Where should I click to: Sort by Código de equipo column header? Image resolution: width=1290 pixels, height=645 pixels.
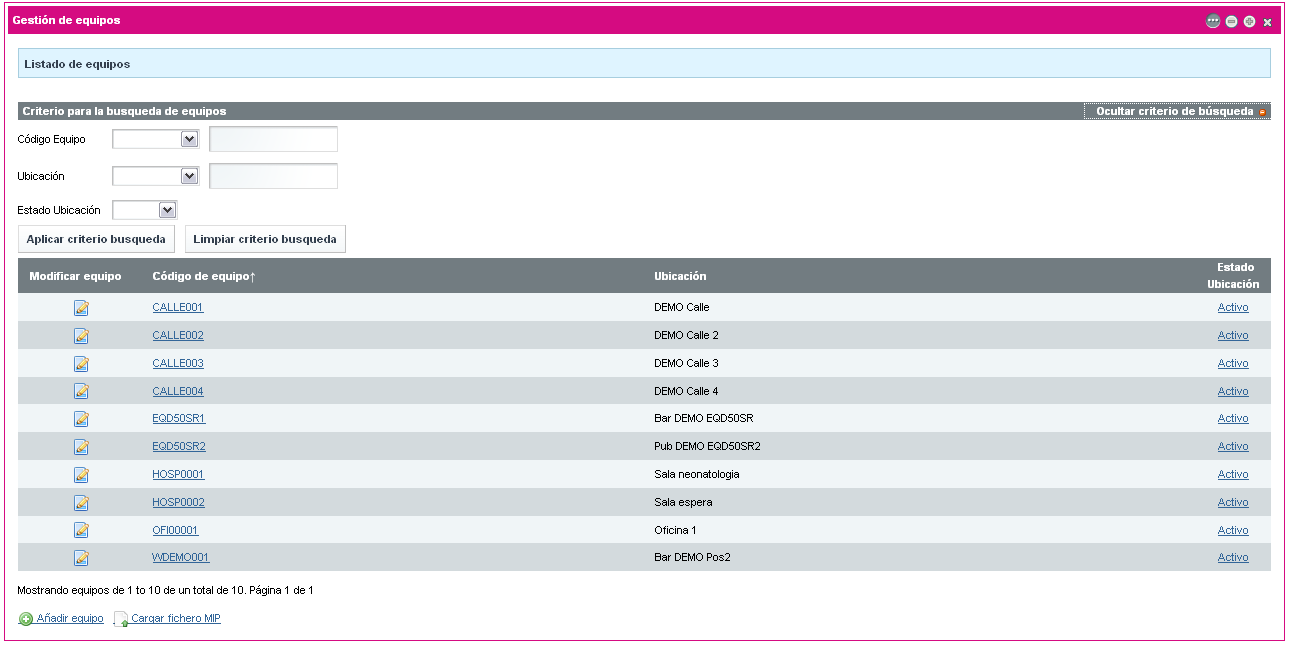coord(203,276)
